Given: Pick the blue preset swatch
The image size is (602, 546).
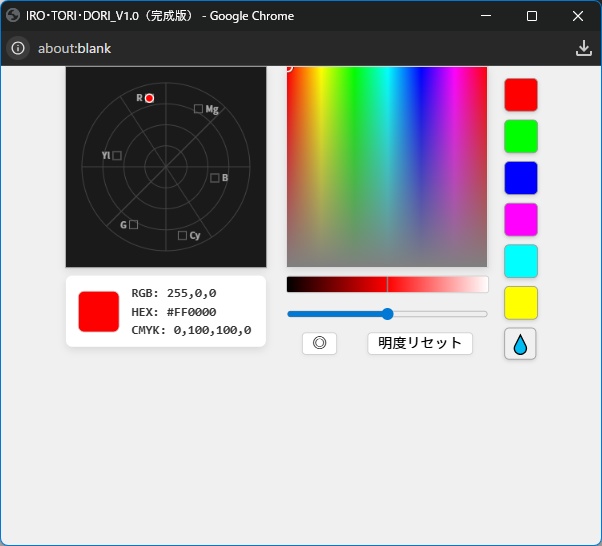Looking at the screenshot, I should (521, 178).
